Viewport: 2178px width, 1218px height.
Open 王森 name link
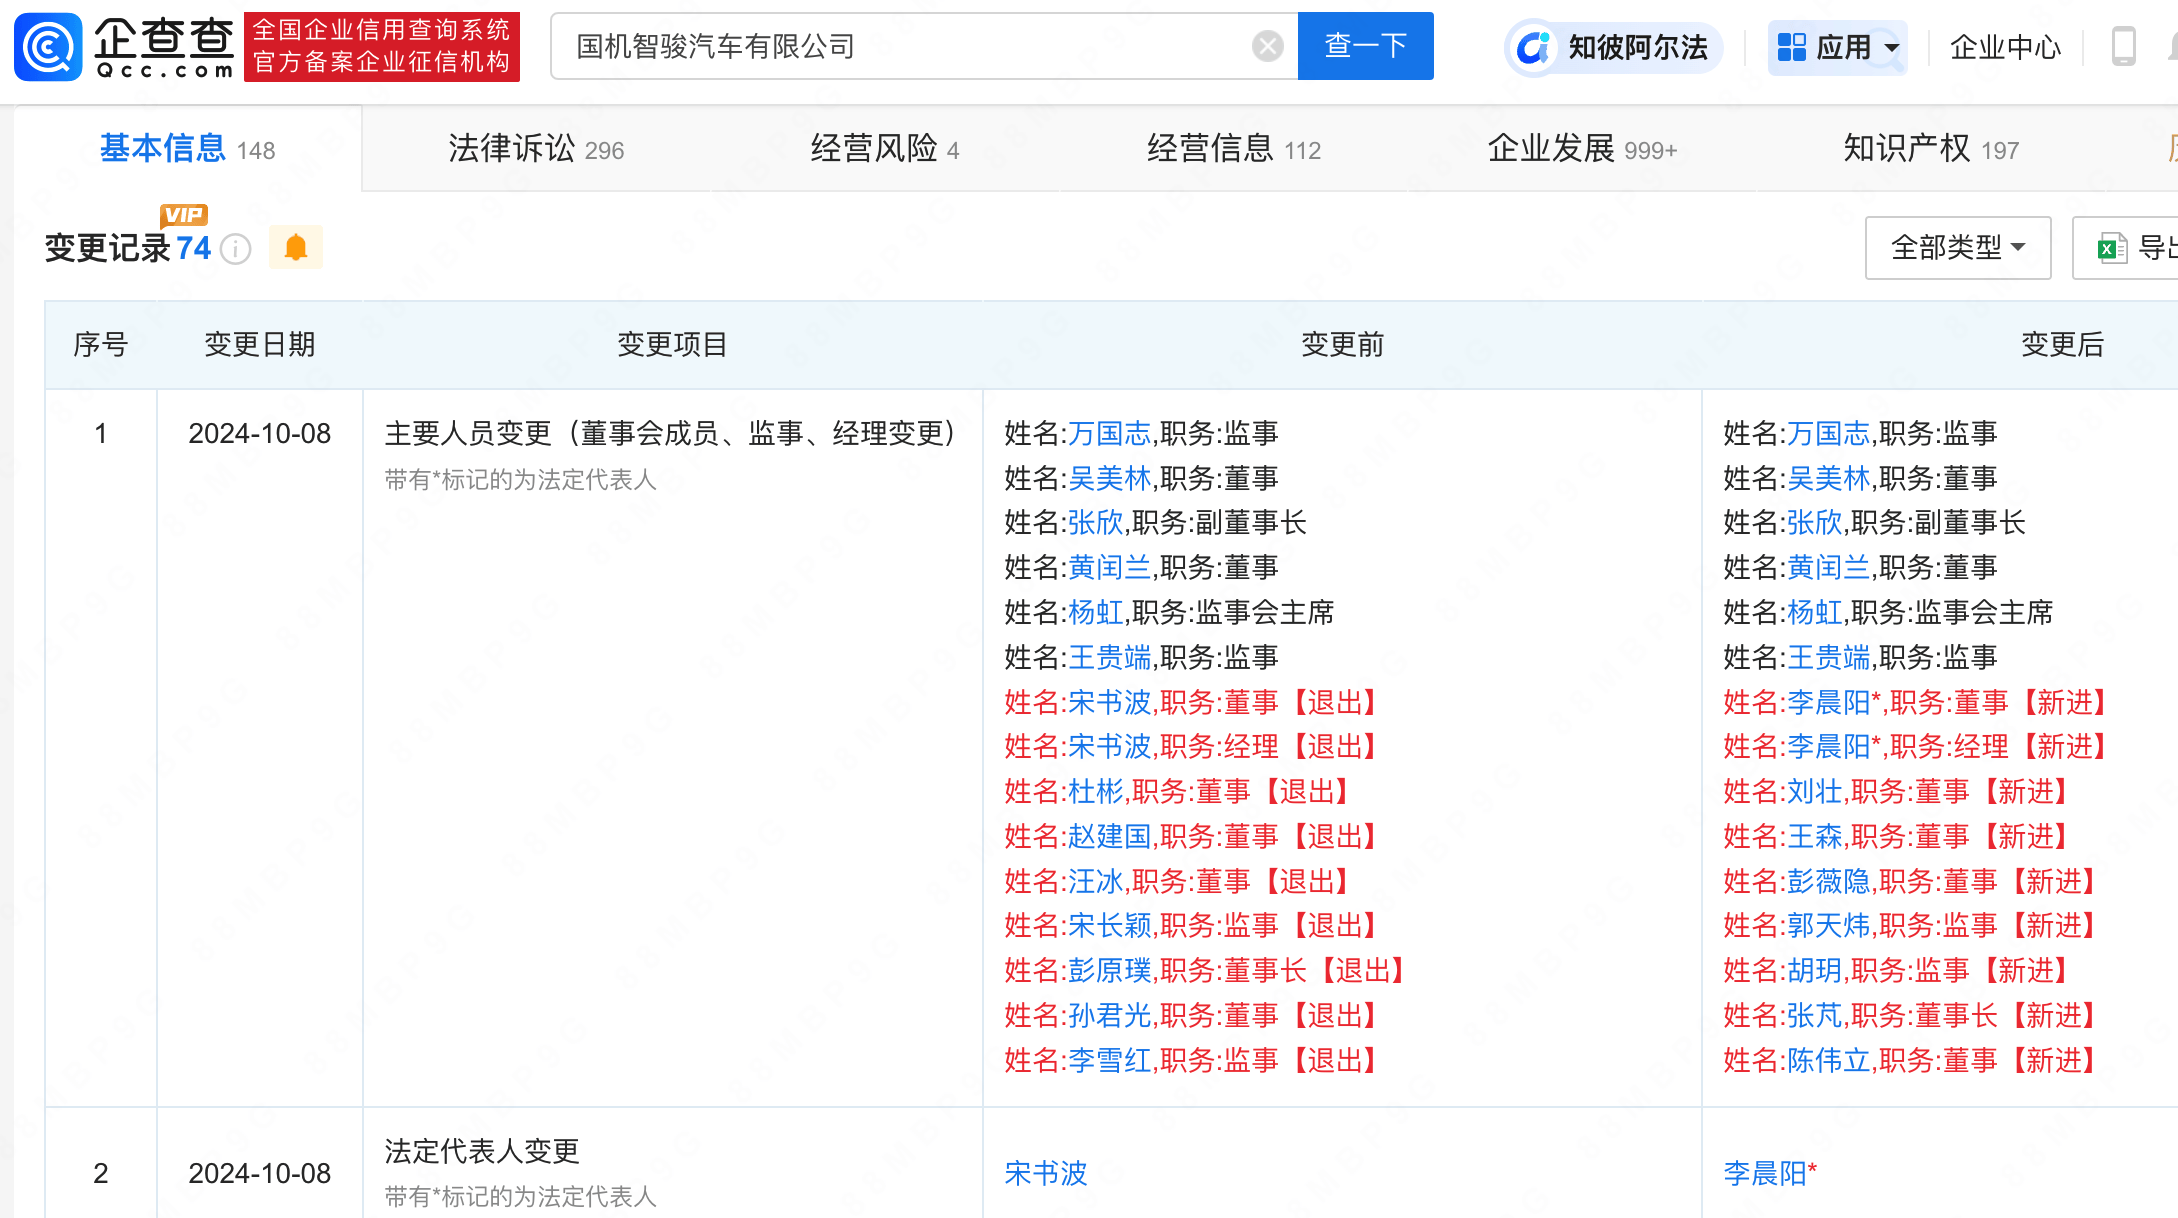click(x=1815, y=836)
